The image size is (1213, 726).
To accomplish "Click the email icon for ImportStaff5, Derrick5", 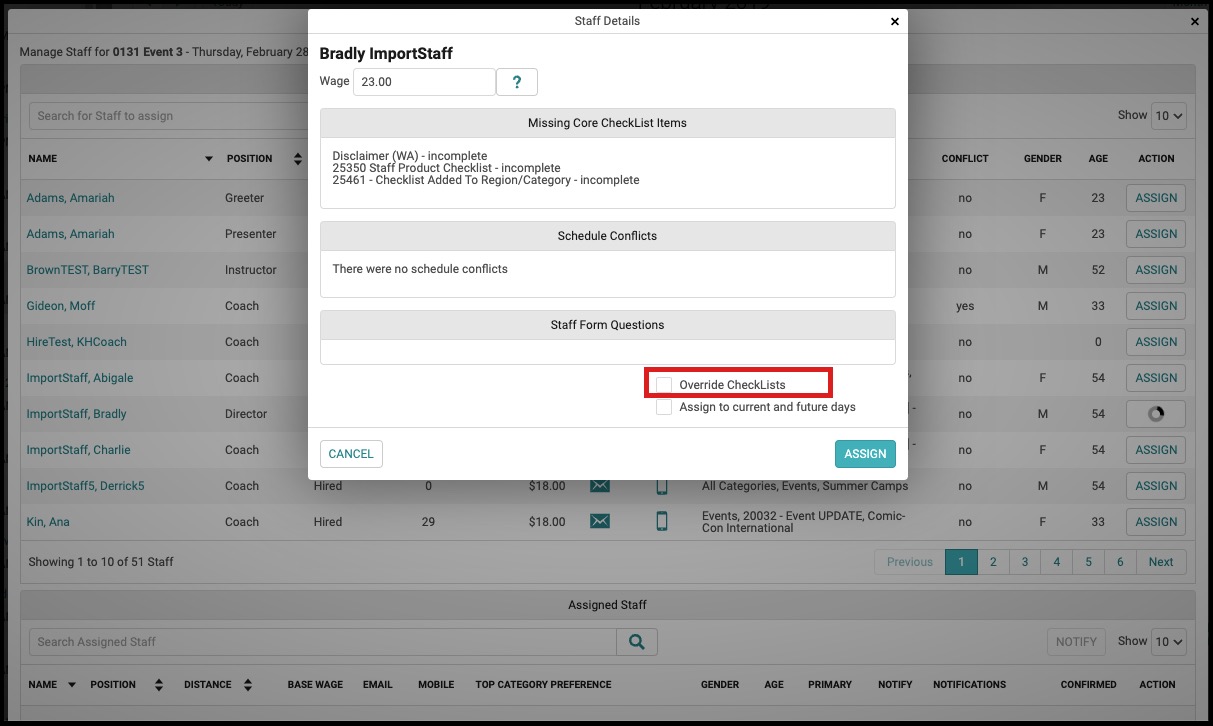I will tap(600, 486).
